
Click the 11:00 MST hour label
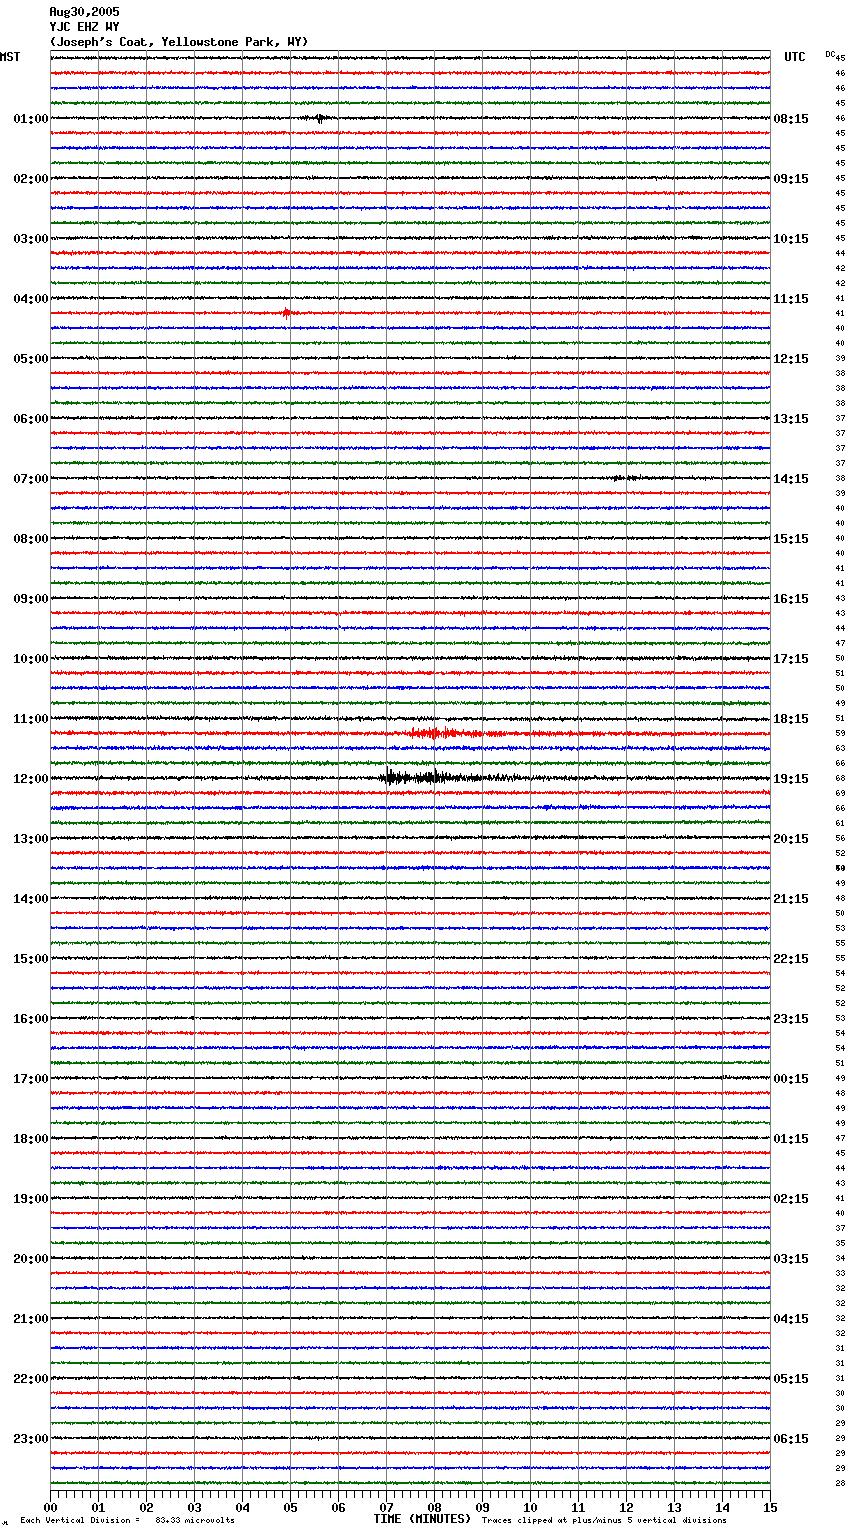pos(31,719)
